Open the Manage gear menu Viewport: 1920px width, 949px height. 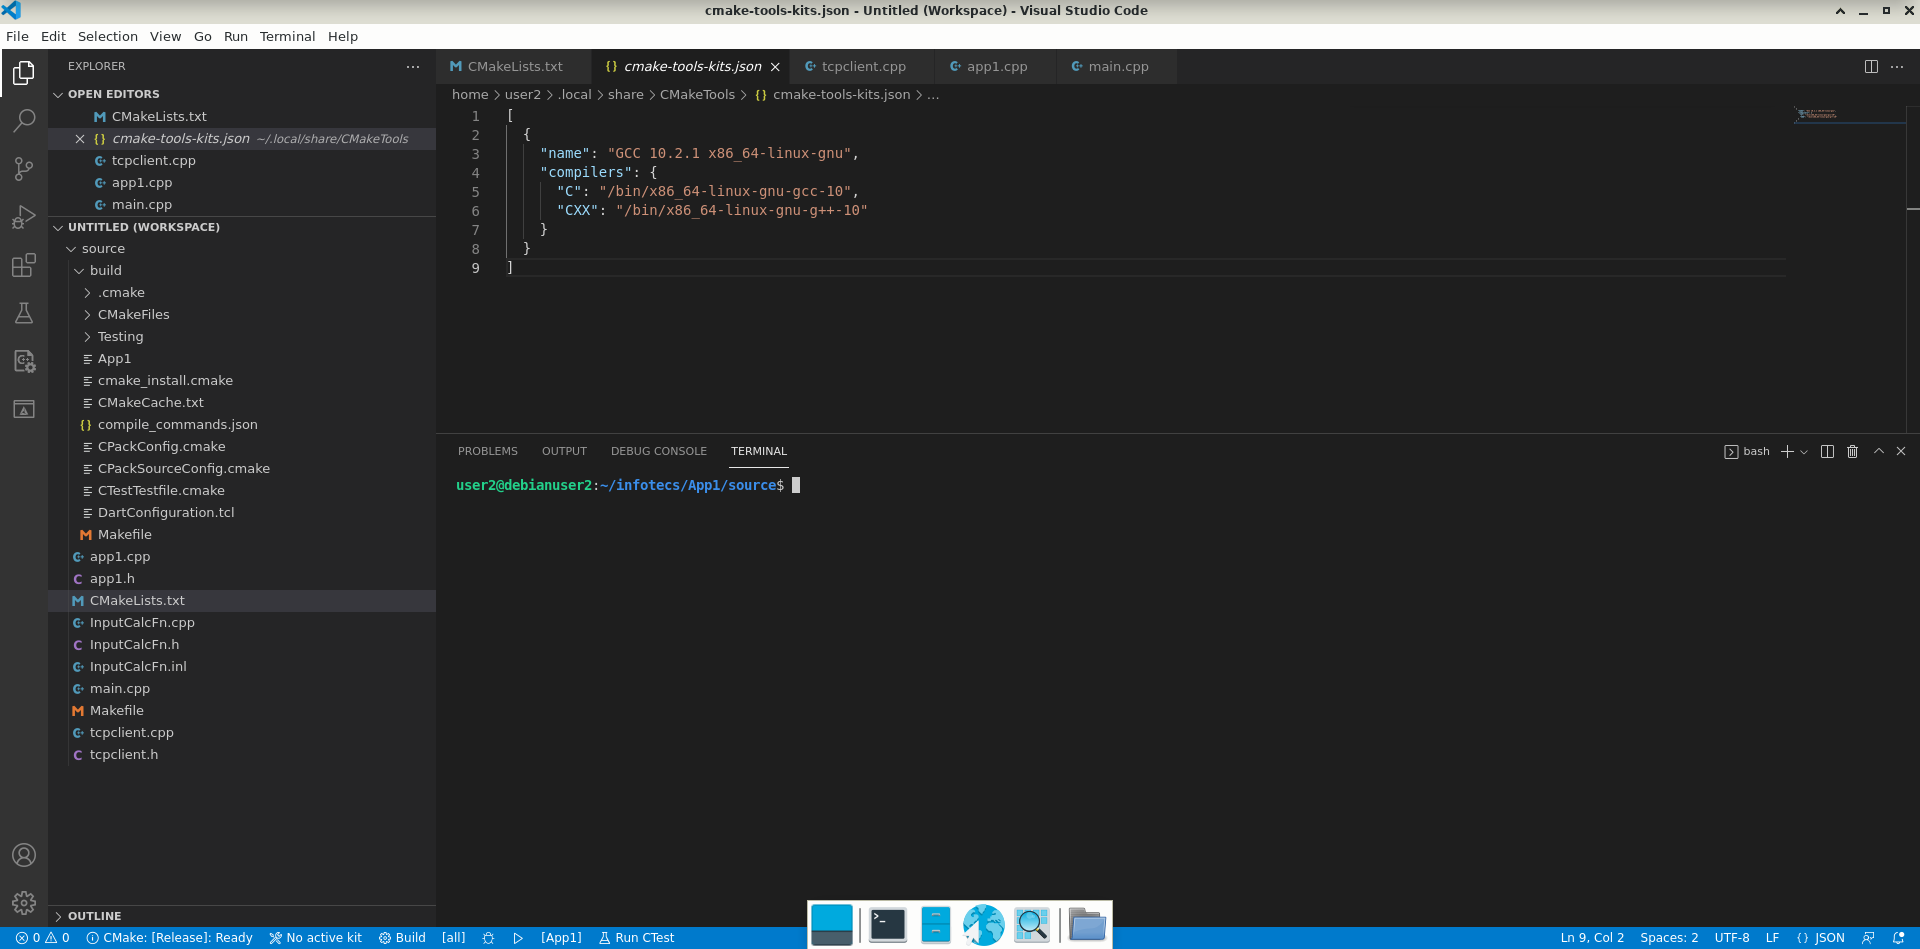[x=24, y=903]
